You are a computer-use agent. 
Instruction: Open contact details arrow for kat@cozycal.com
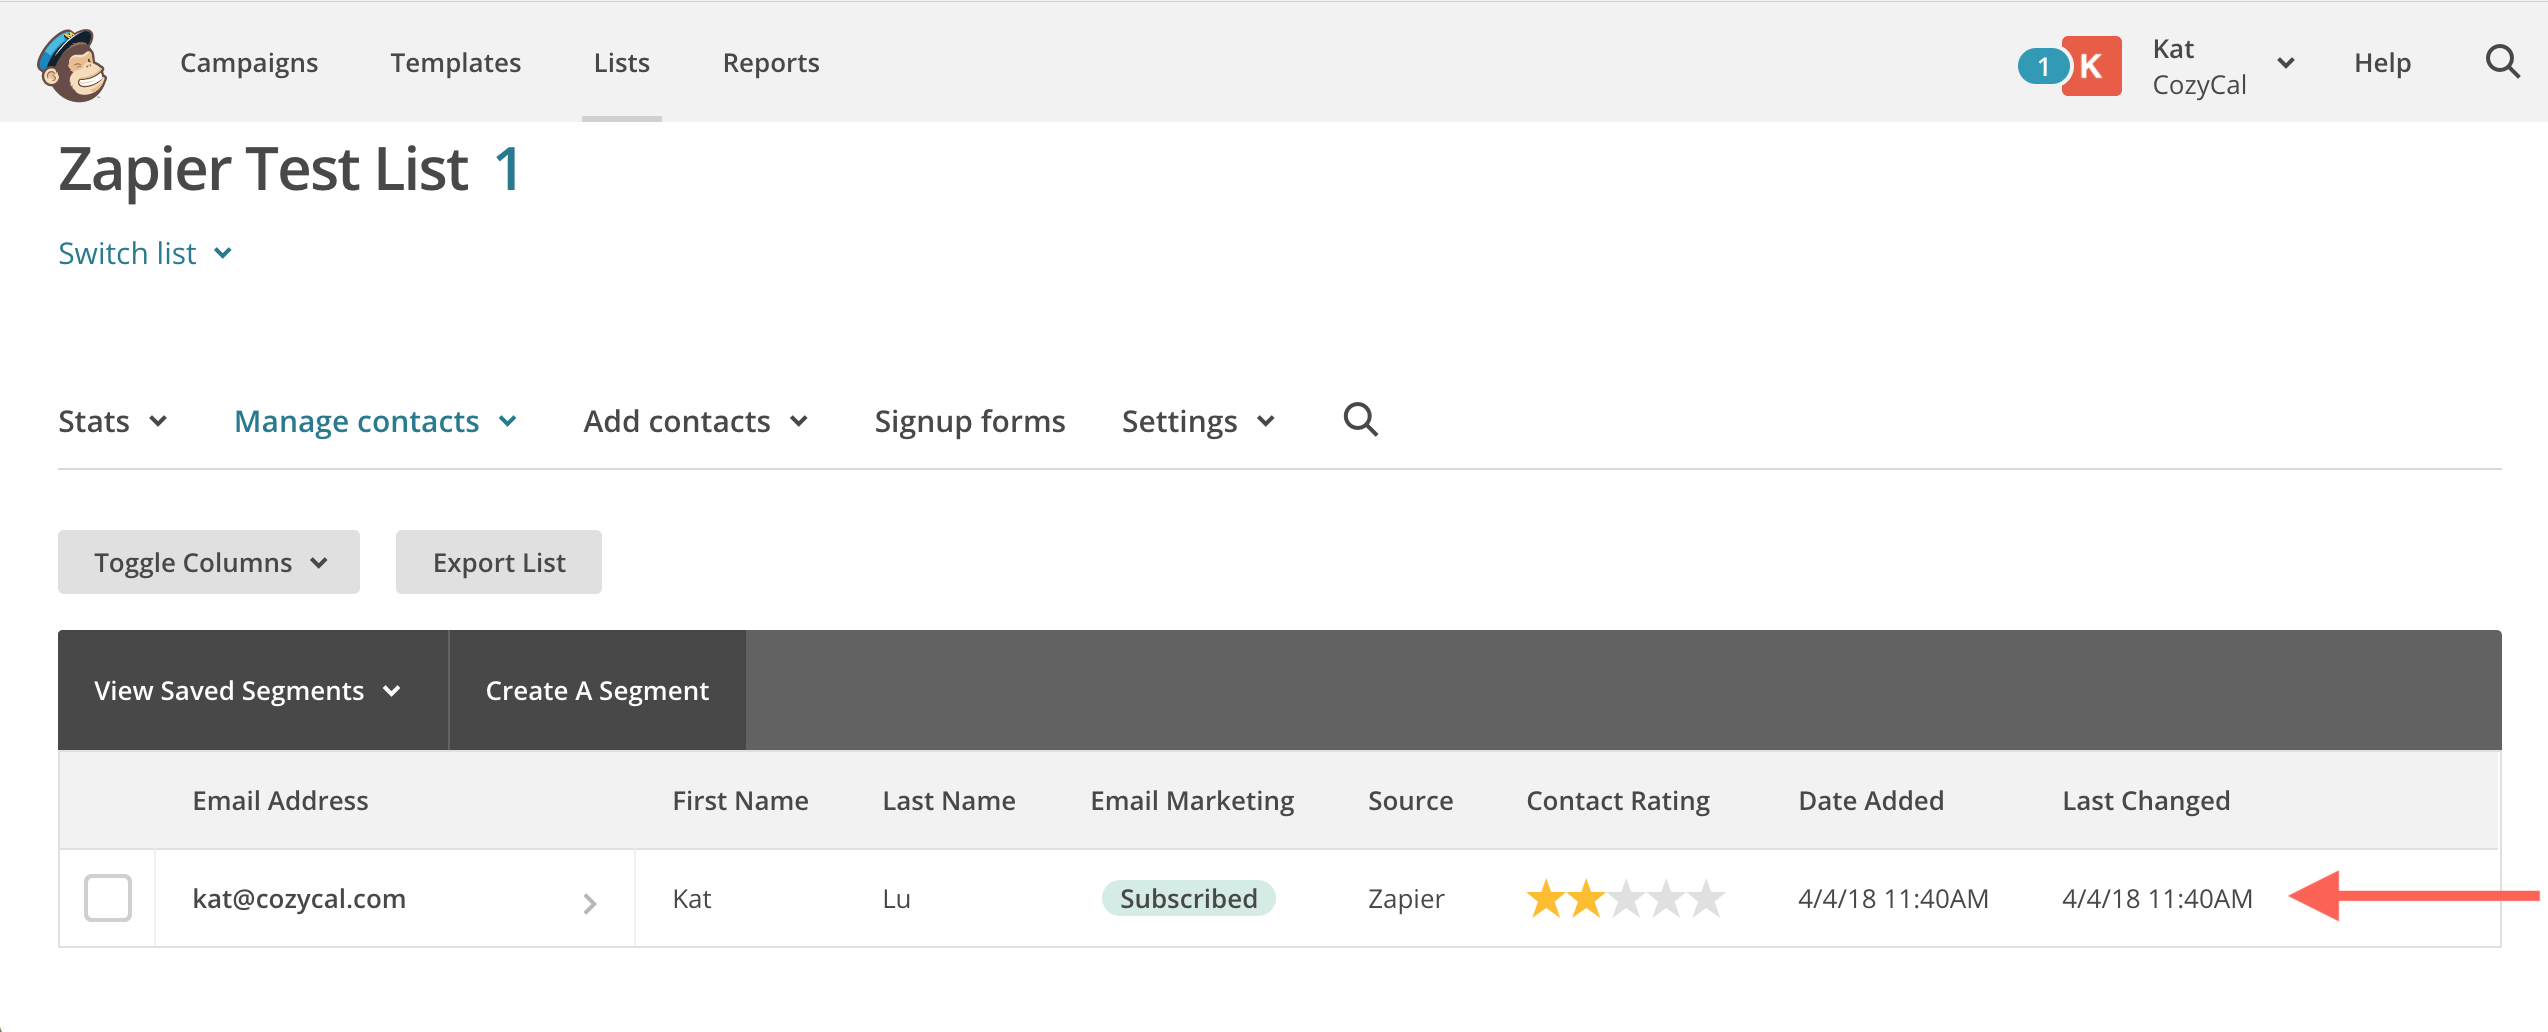[590, 903]
